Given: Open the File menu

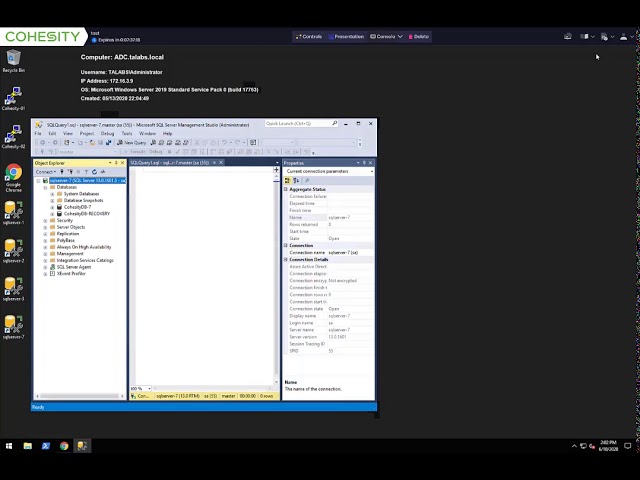Looking at the screenshot, I should [x=38, y=133].
